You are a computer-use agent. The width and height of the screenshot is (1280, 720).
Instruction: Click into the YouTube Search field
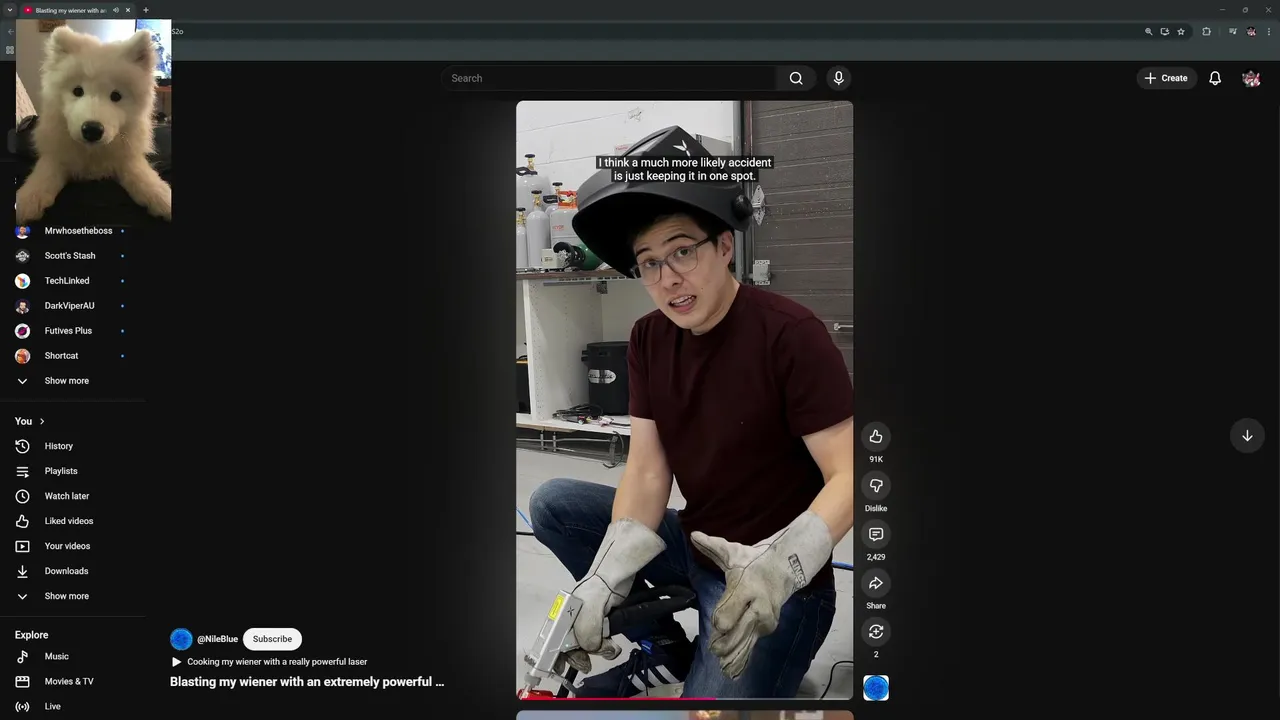click(610, 78)
